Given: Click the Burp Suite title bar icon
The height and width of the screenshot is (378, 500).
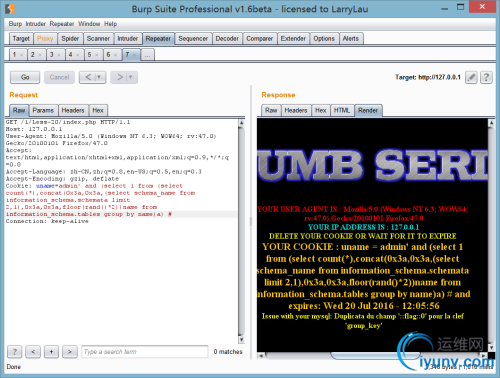Looking at the screenshot, I should pos(10,9).
